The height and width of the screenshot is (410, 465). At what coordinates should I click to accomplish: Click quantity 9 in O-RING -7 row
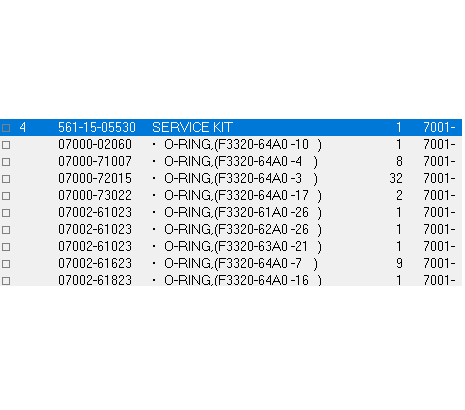pyautogui.click(x=399, y=263)
